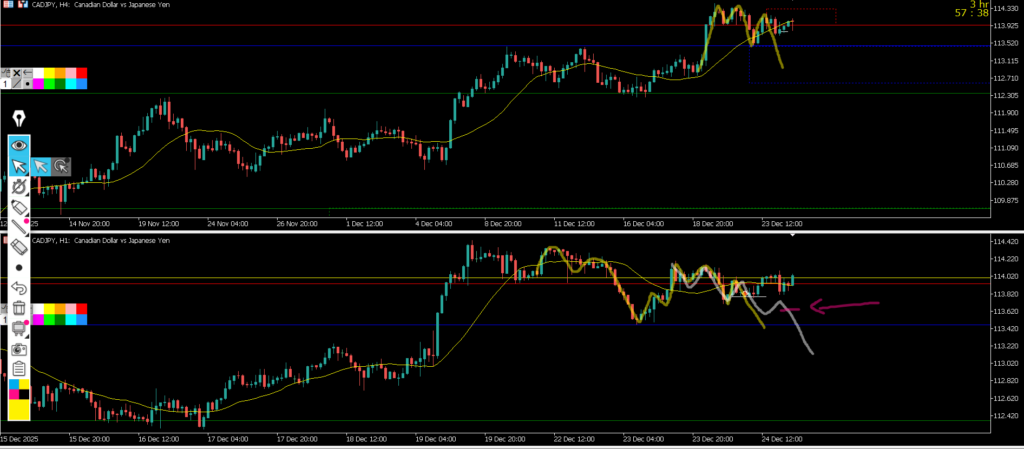Viewport: 1024px width, 449px height.
Task: Pick red in the H1 chart palette
Action: click(x=82, y=309)
